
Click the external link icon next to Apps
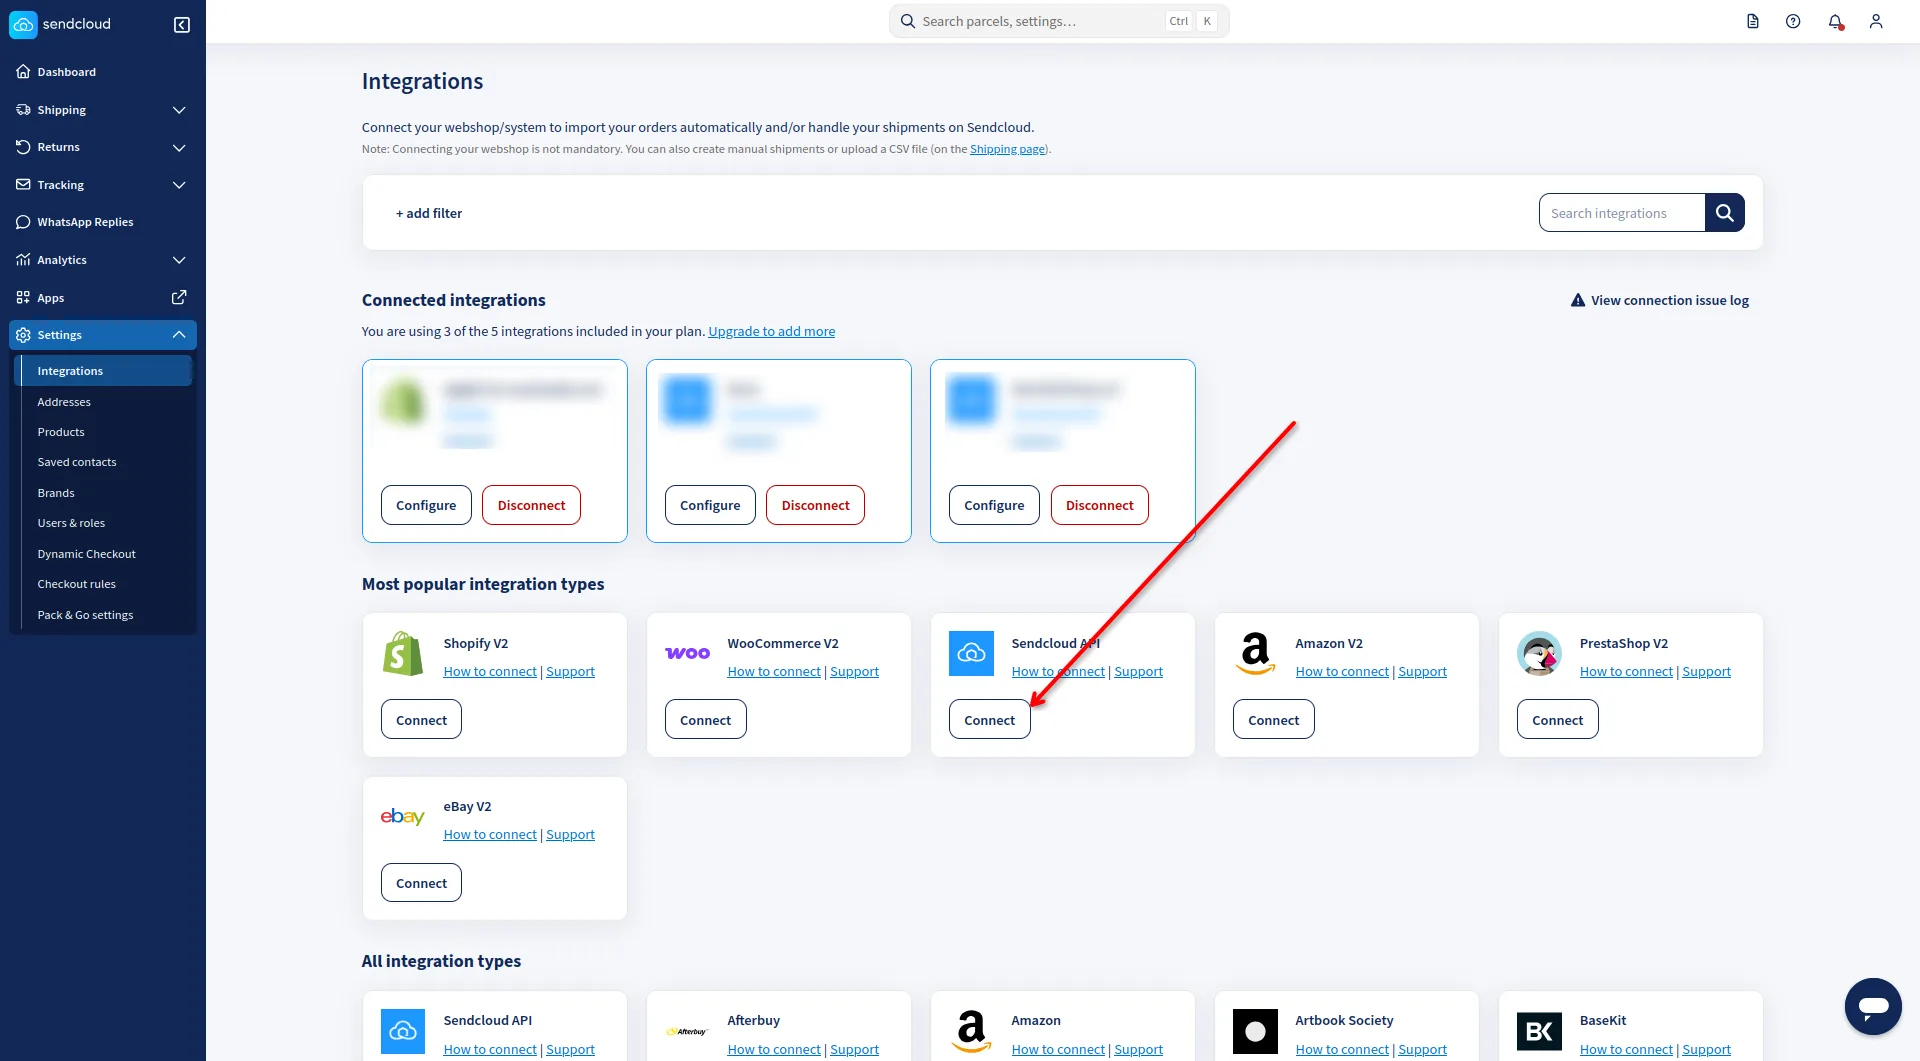pyautogui.click(x=179, y=297)
